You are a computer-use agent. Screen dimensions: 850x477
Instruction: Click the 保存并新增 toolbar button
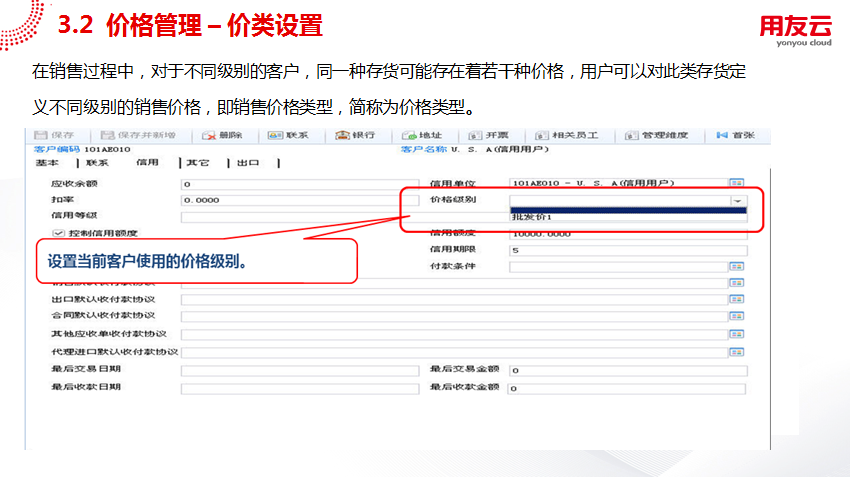click(x=138, y=135)
